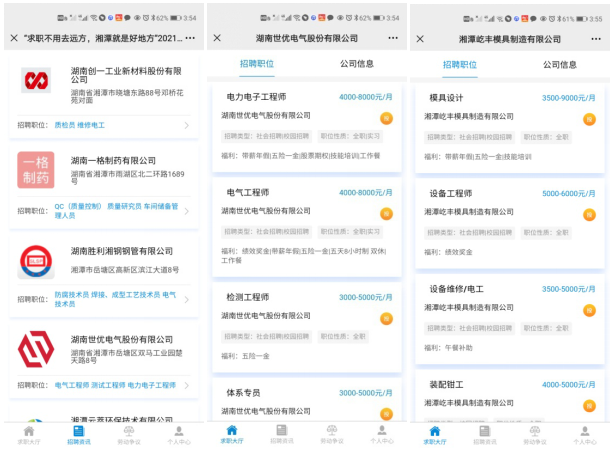Viewport: 614px width, 453px height.
Task: Tap 一格制药 company logo
Action: pyautogui.click(x=36, y=170)
